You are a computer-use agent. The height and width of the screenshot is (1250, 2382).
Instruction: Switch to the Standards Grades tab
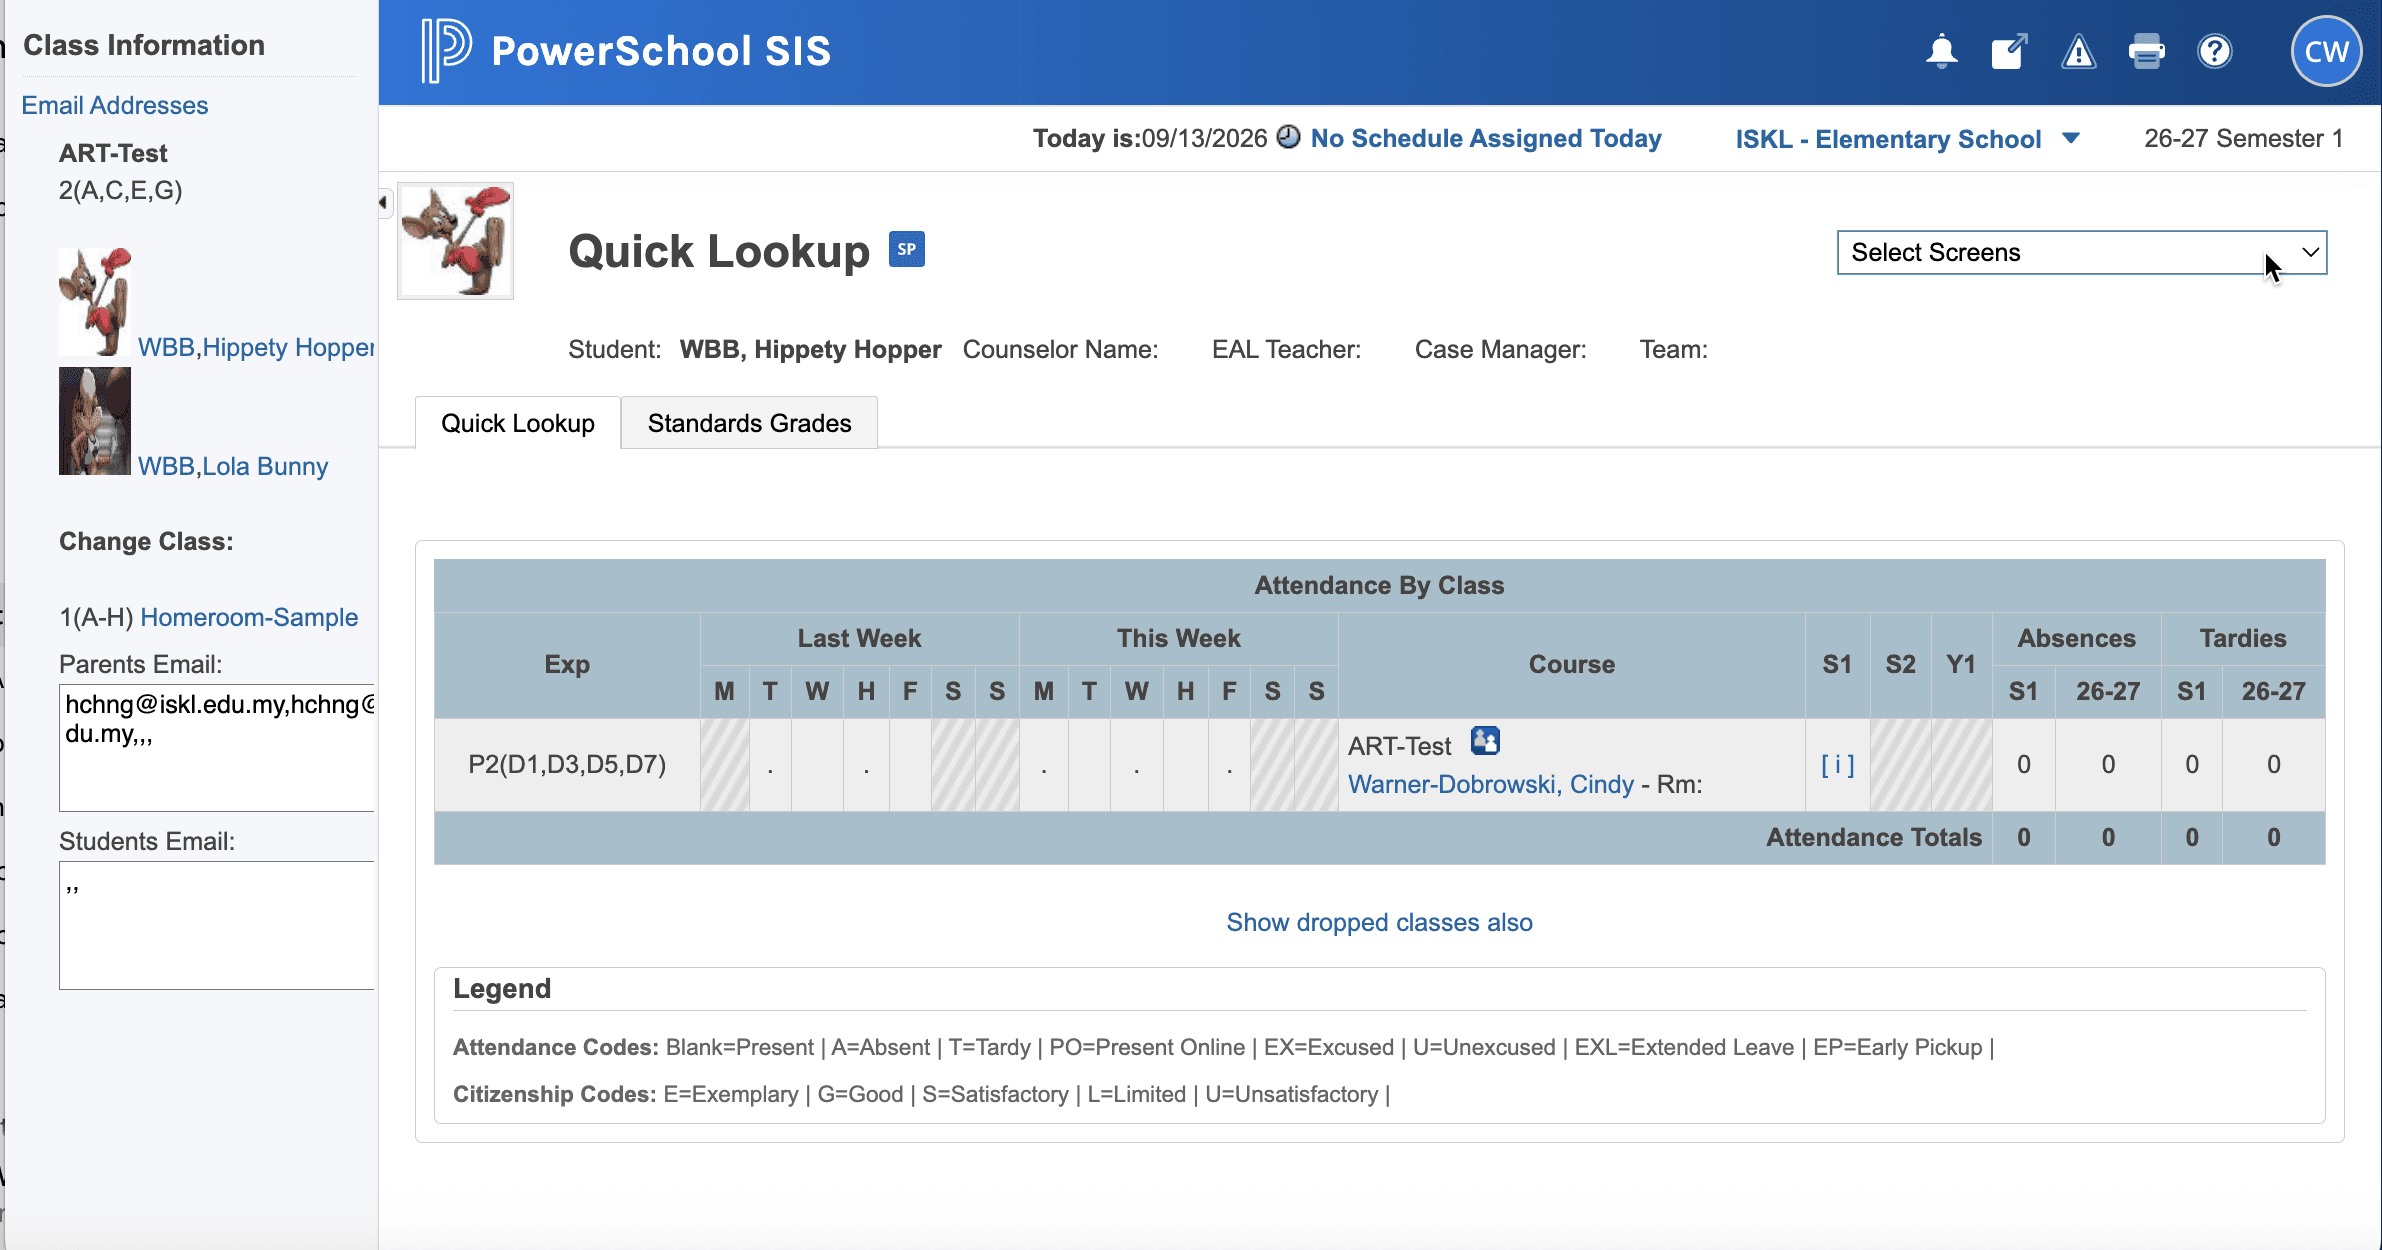click(749, 423)
